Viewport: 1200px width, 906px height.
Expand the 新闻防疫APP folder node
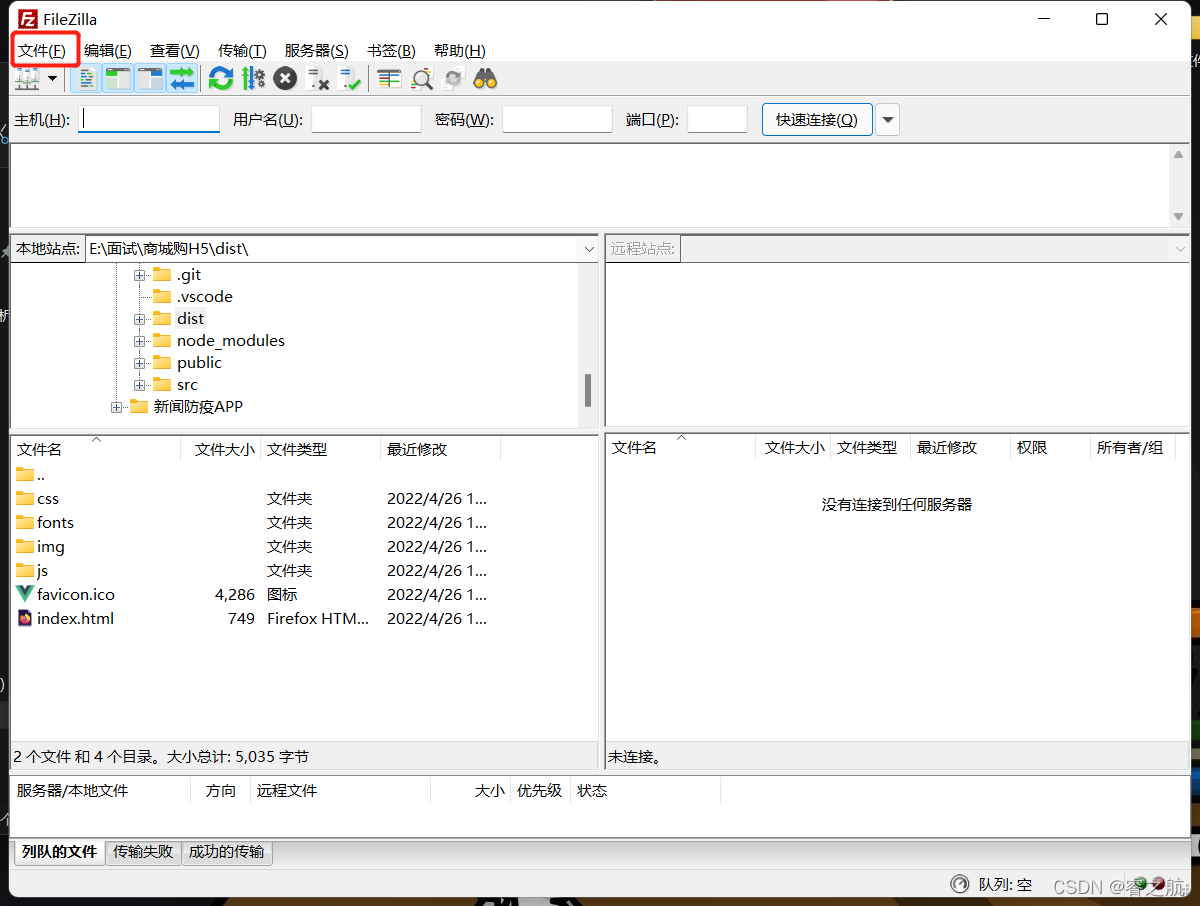pos(116,407)
